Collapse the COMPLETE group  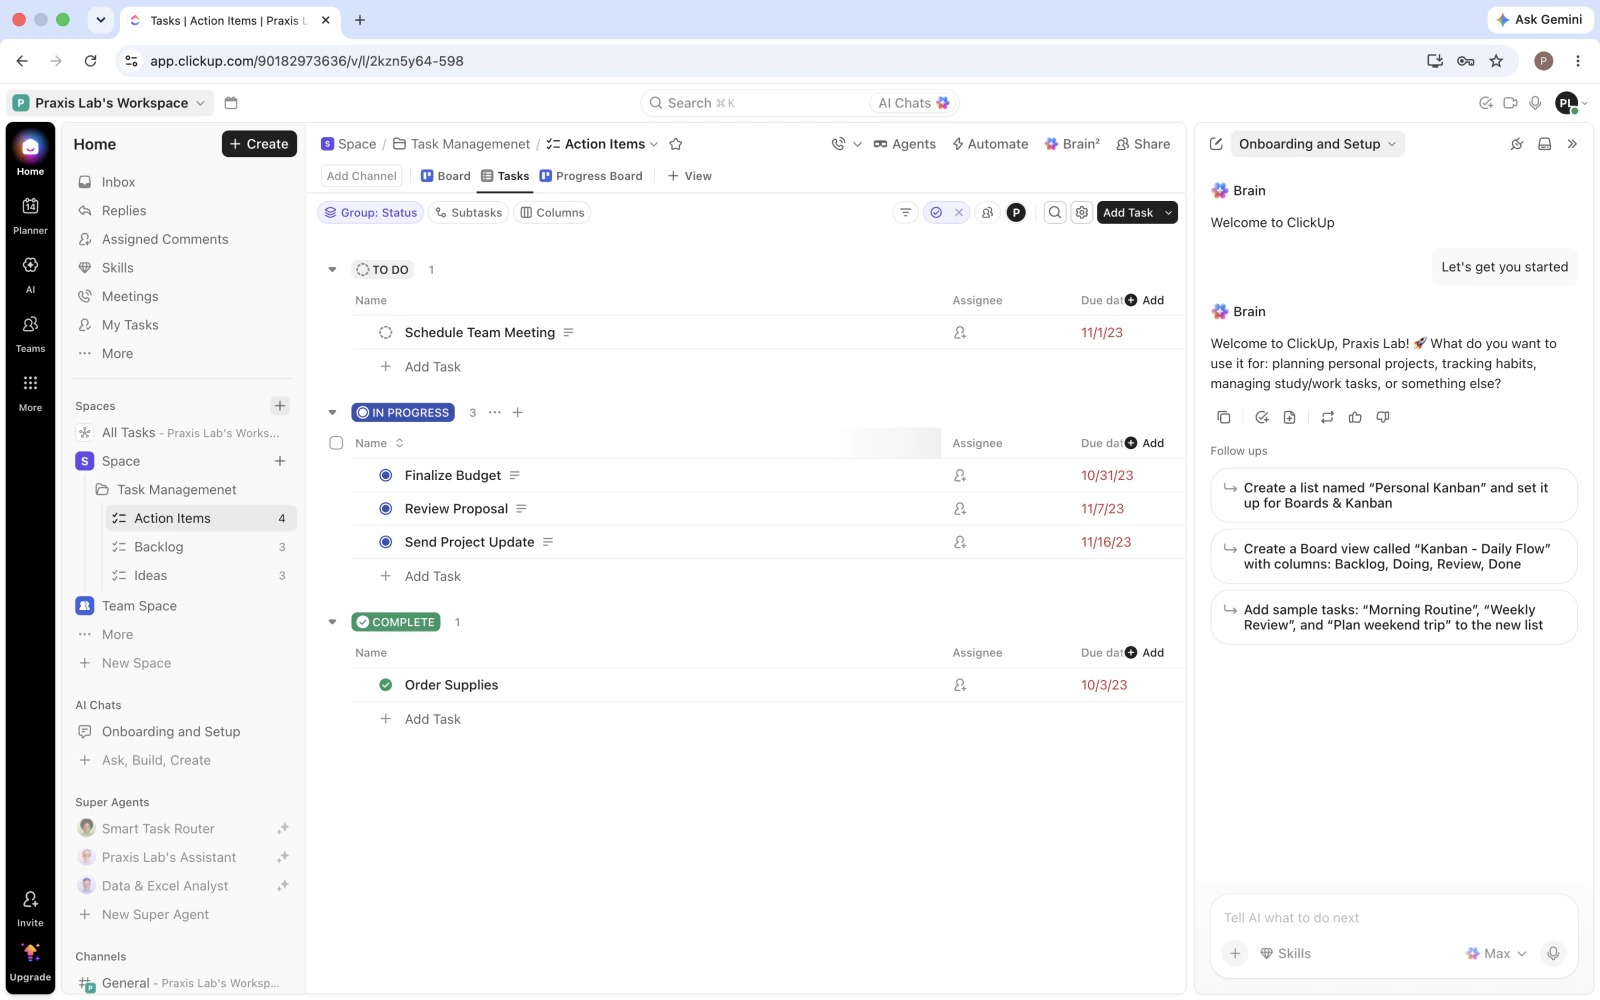(x=332, y=622)
